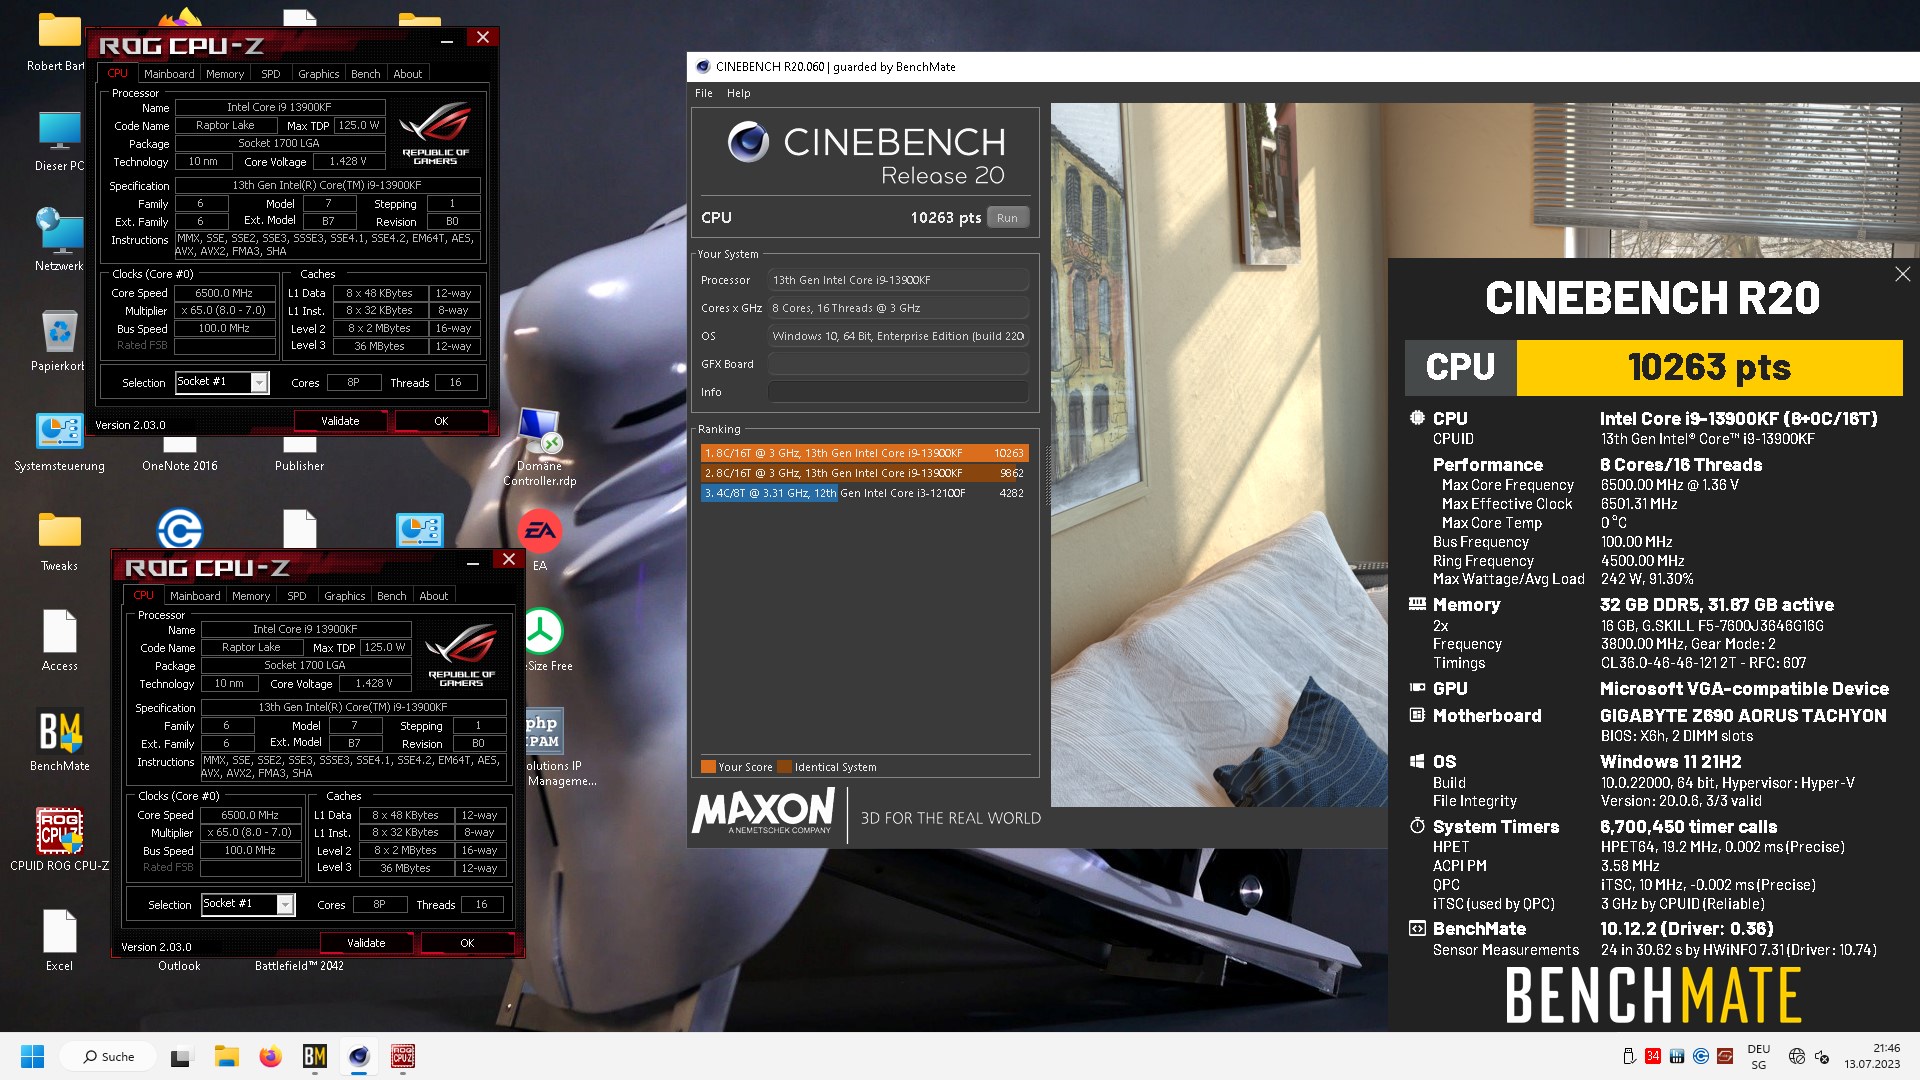Click OK in lower CPU-Z window
1920x1080 pixels.
pos(467,943)
